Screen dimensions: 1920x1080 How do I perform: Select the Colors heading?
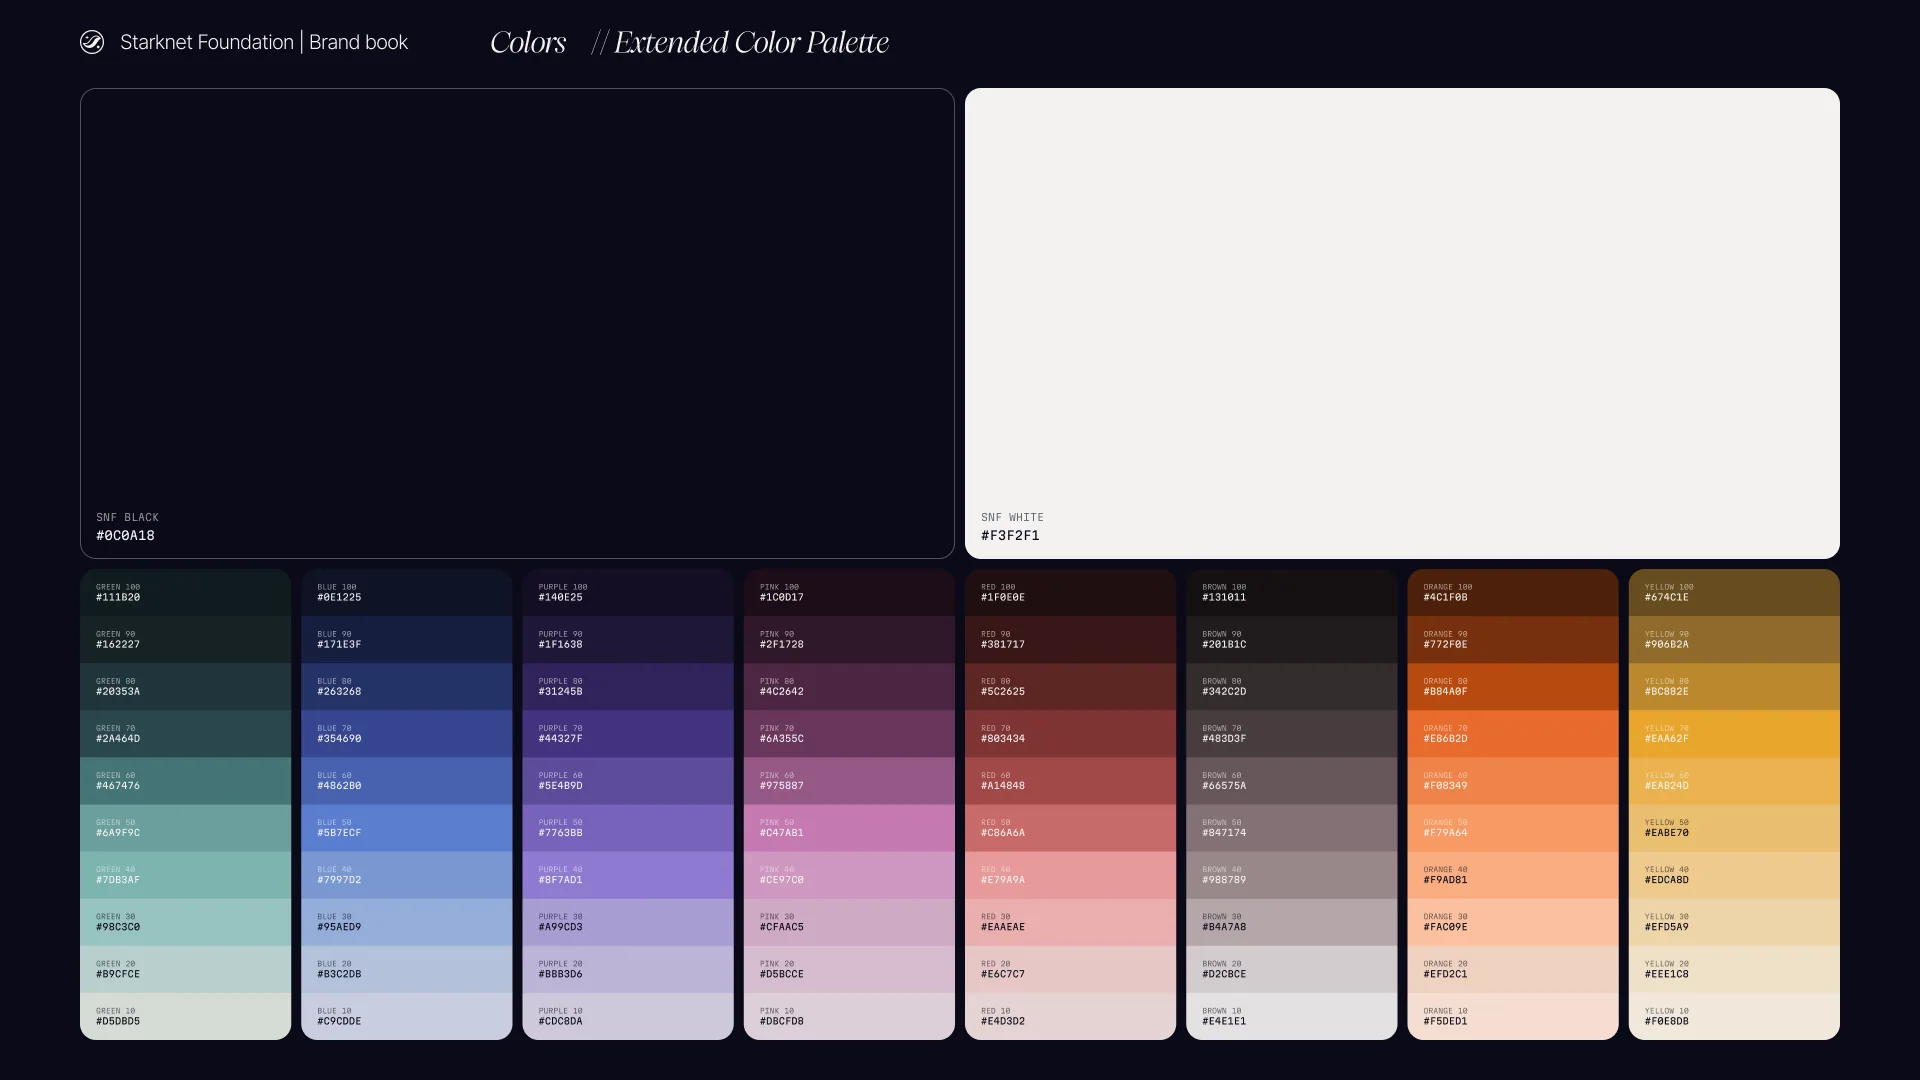pos(528,42)
